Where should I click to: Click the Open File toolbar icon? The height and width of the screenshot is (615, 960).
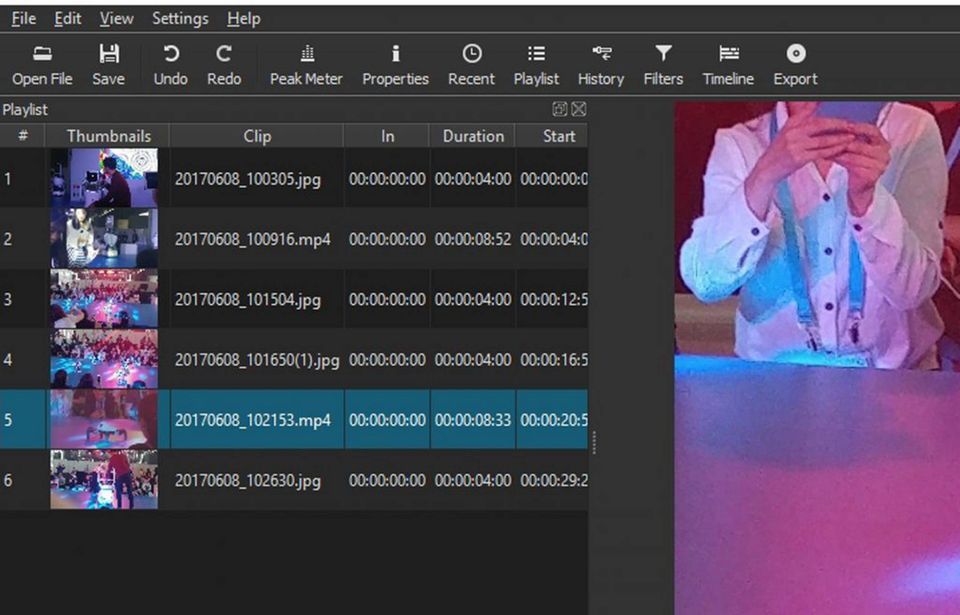42,64
